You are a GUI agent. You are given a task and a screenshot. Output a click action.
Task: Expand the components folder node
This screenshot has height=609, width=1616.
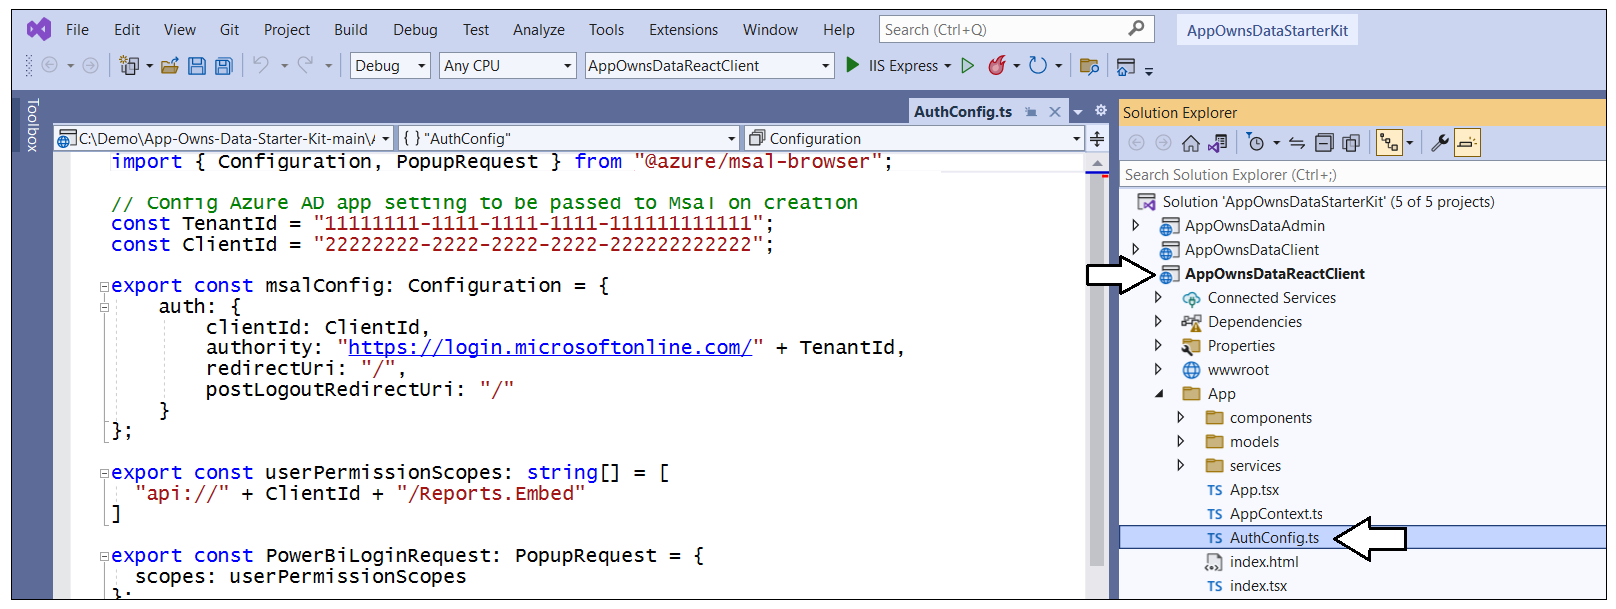(x=1180, y=417)
